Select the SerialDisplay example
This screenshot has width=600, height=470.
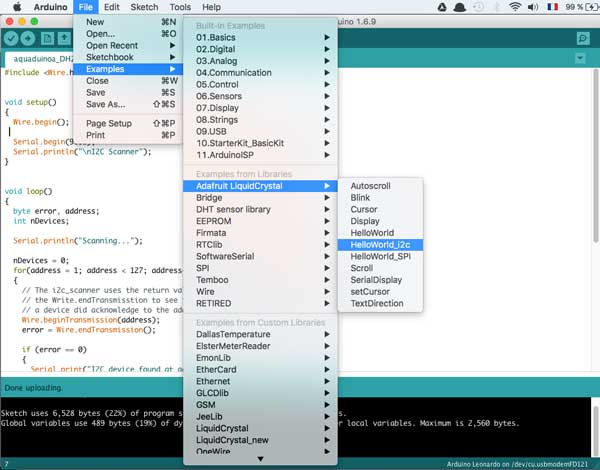[380, 280]
